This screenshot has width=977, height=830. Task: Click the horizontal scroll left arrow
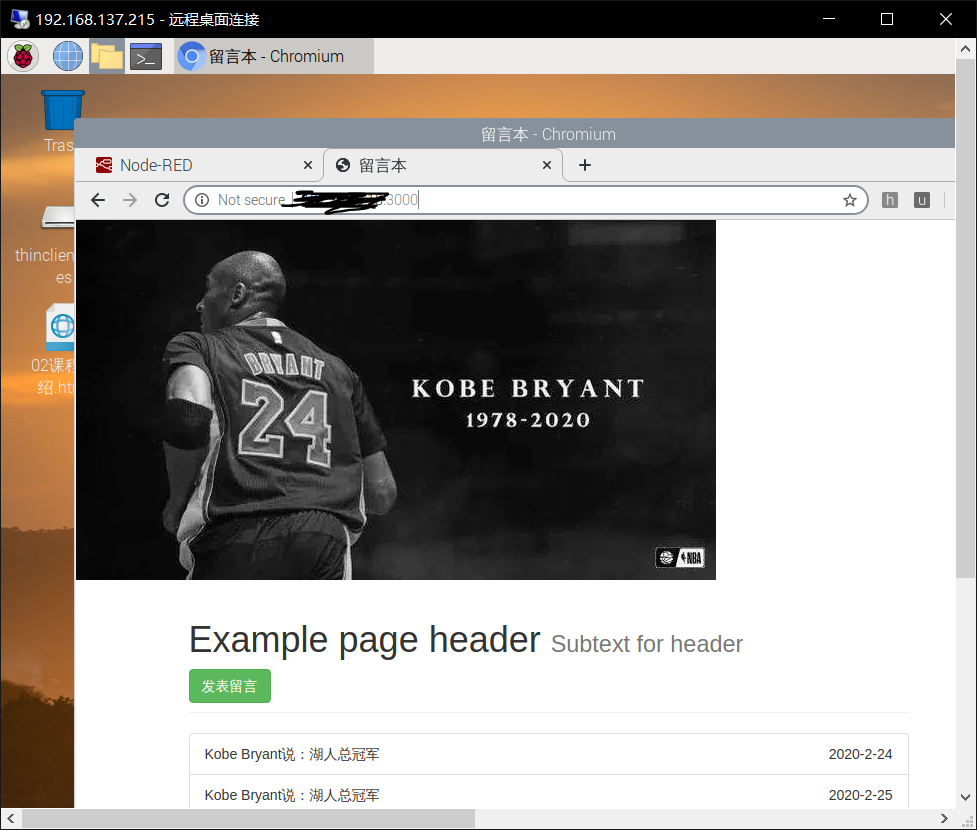click(11, 818)
